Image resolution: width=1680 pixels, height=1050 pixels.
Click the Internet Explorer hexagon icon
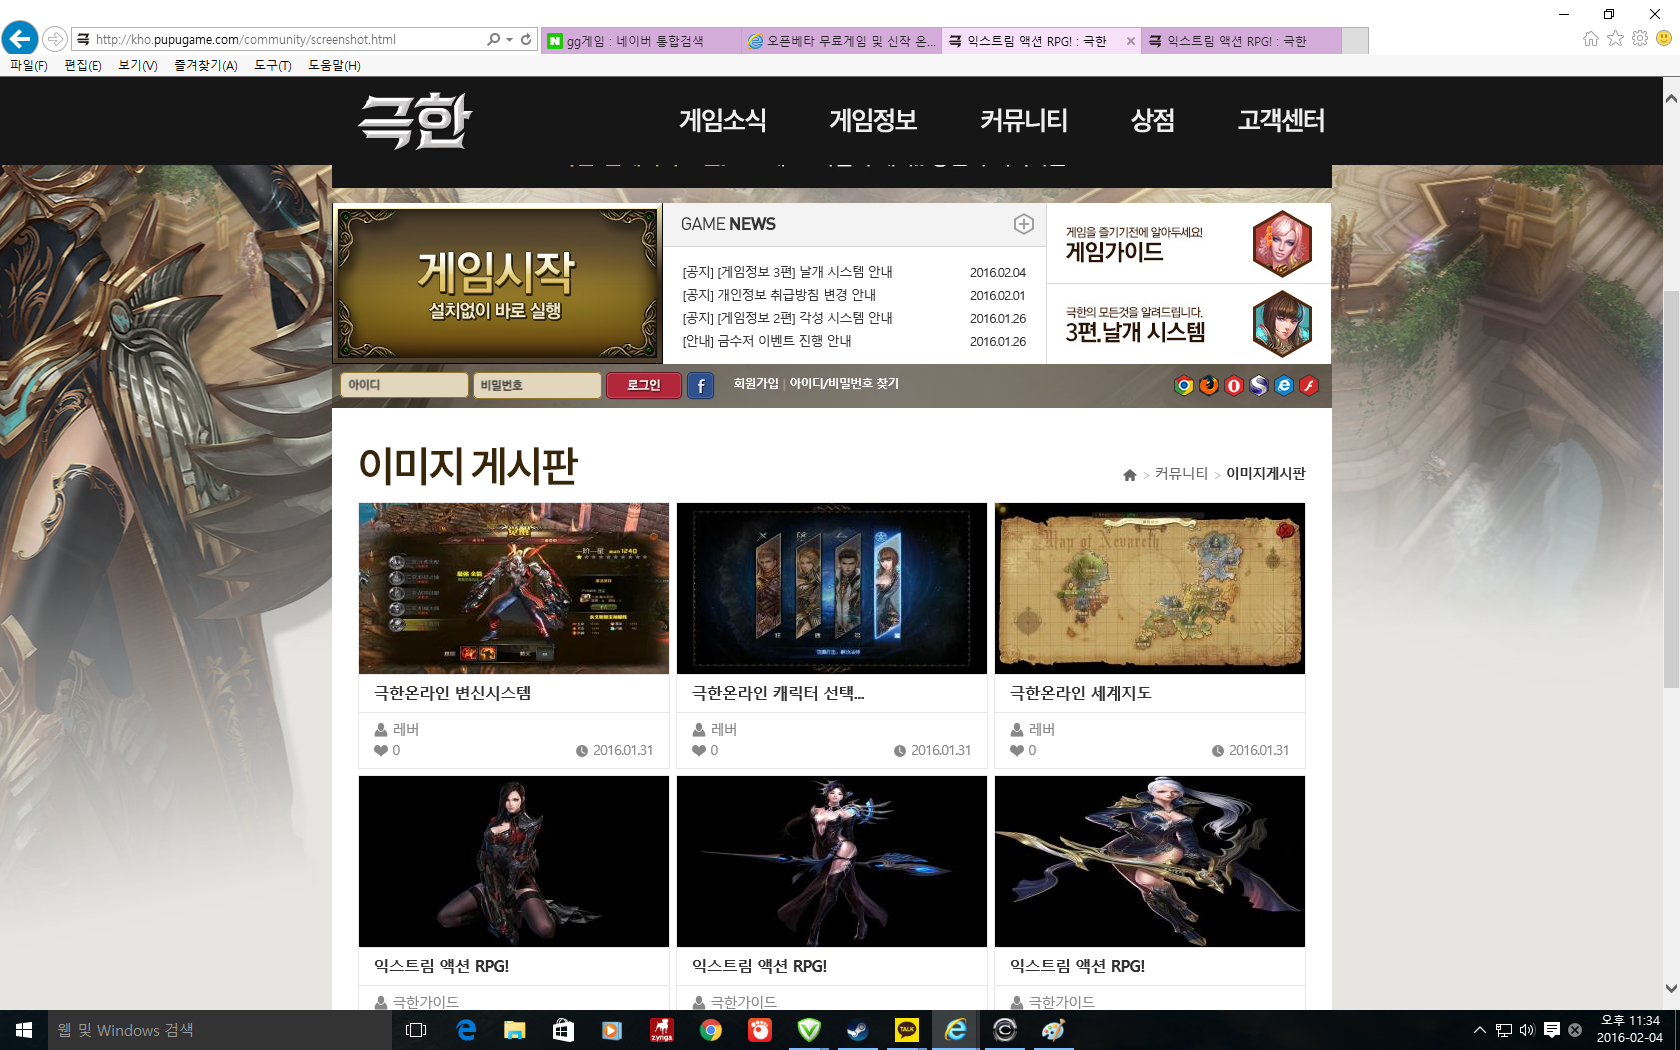pyautogui.click(x=1284, y=386)
